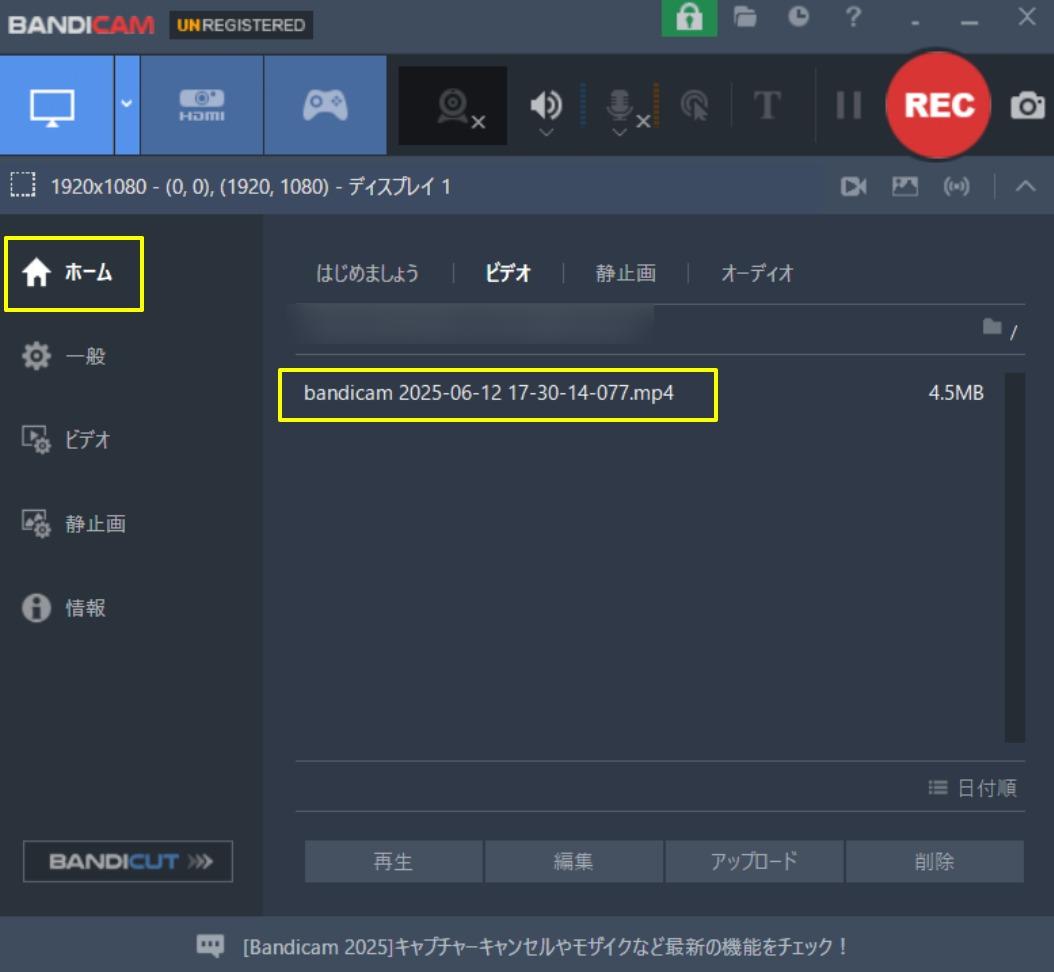The image size is (1054, 972).
Task: Toggle the speaker sound recording icon
Action: (x=545, y=105)
